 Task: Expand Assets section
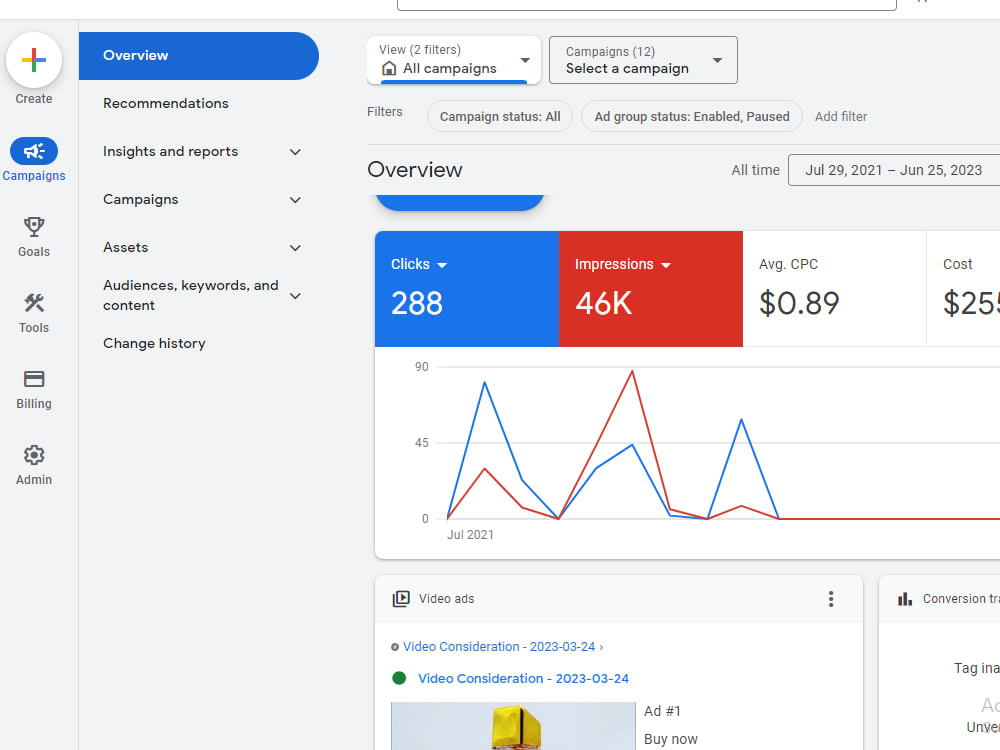pyautogui.click(x=295, y=247)
